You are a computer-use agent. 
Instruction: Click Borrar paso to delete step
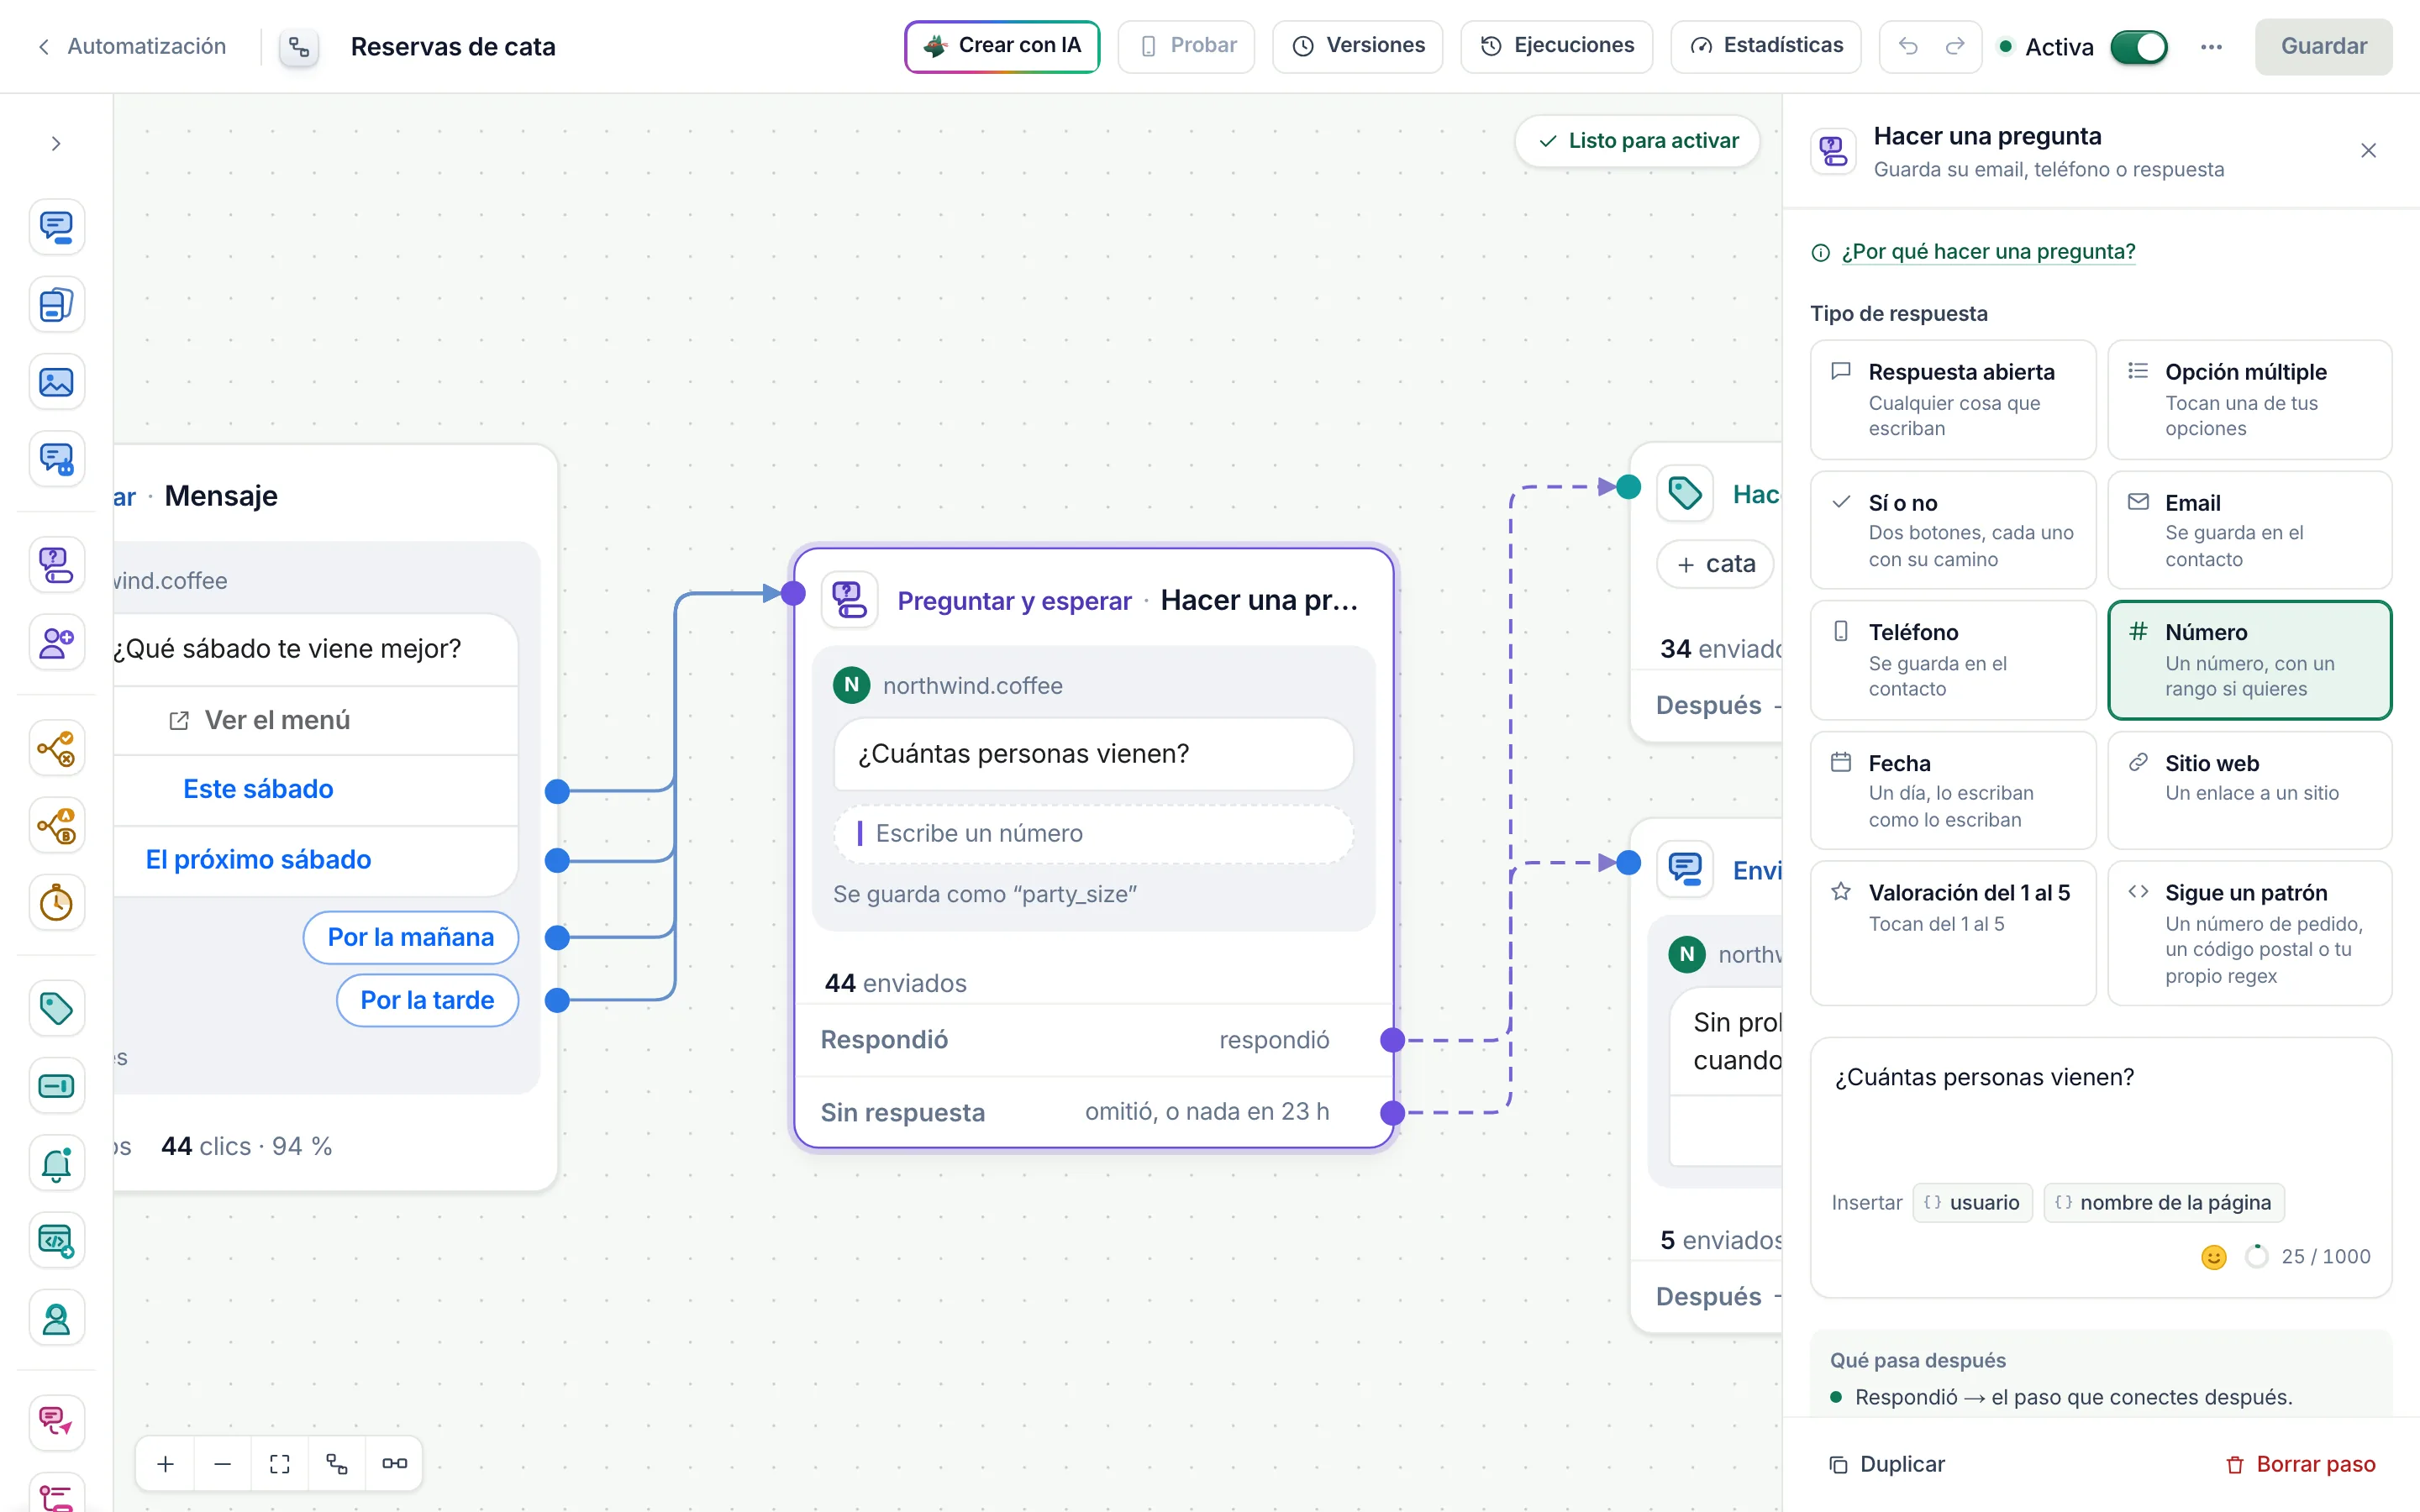(x=2300, y=1464)
